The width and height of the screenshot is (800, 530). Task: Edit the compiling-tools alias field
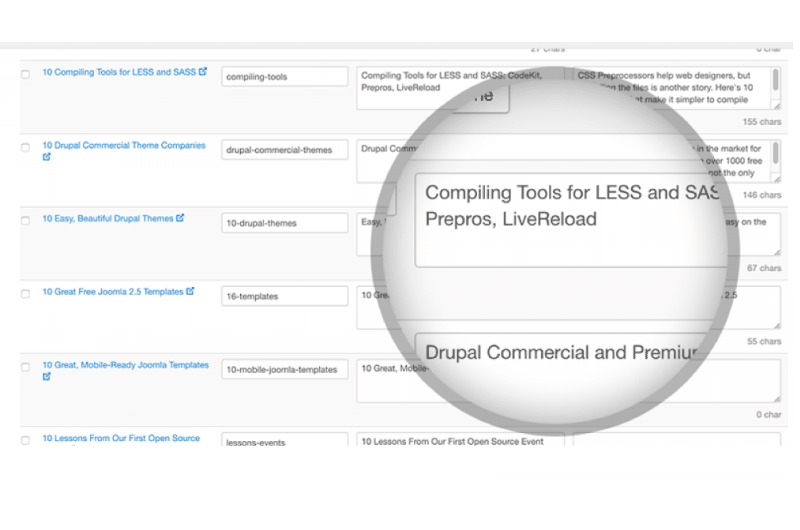point(285,77)
